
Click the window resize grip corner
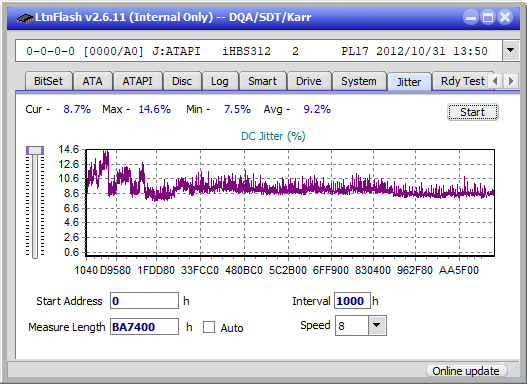(514, 371)
